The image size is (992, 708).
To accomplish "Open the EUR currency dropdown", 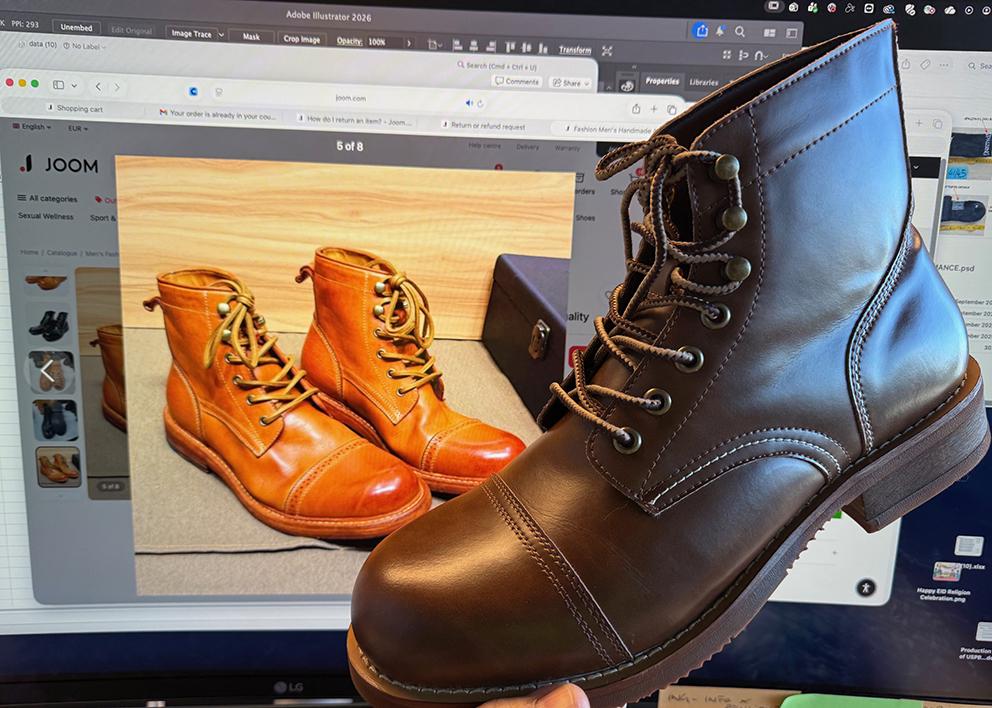I will 78,128.
